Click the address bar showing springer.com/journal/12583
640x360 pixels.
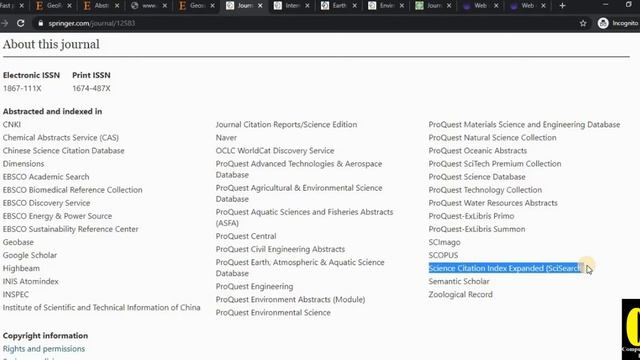pyautogui.click(x=310, y=23)
